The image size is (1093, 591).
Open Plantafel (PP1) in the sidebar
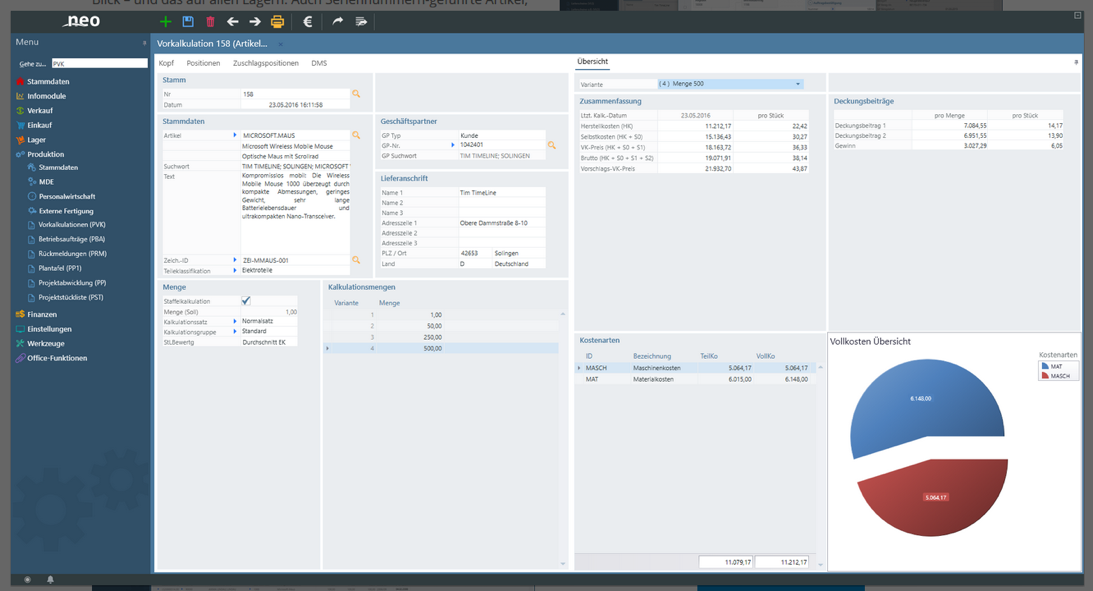(x=82, y=268)
